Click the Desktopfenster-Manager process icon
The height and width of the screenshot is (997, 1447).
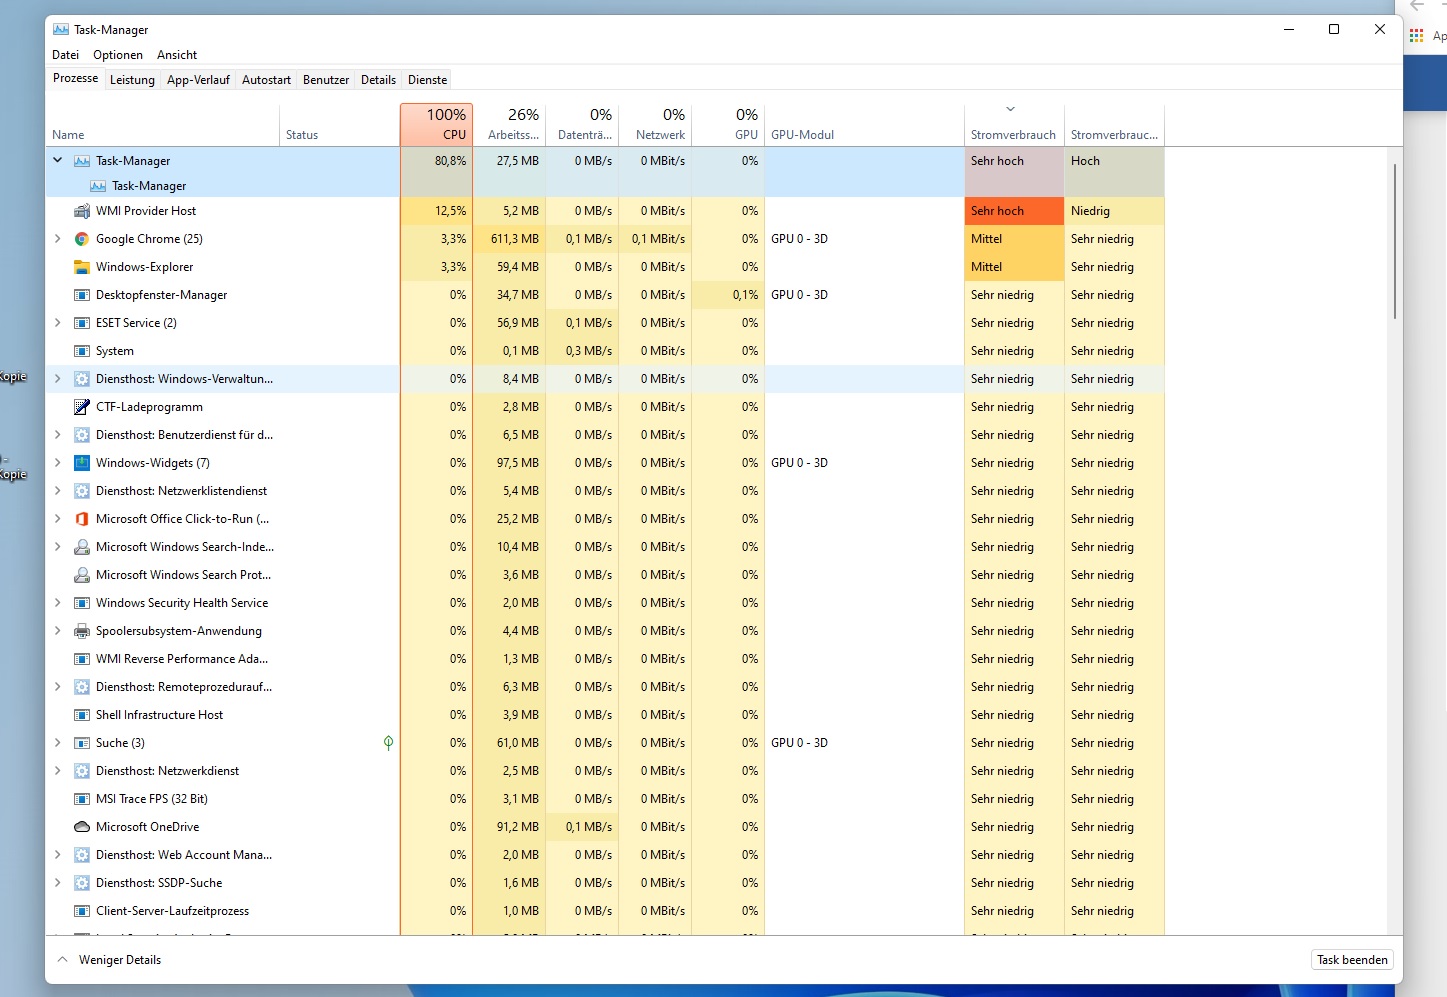point(82,295)
